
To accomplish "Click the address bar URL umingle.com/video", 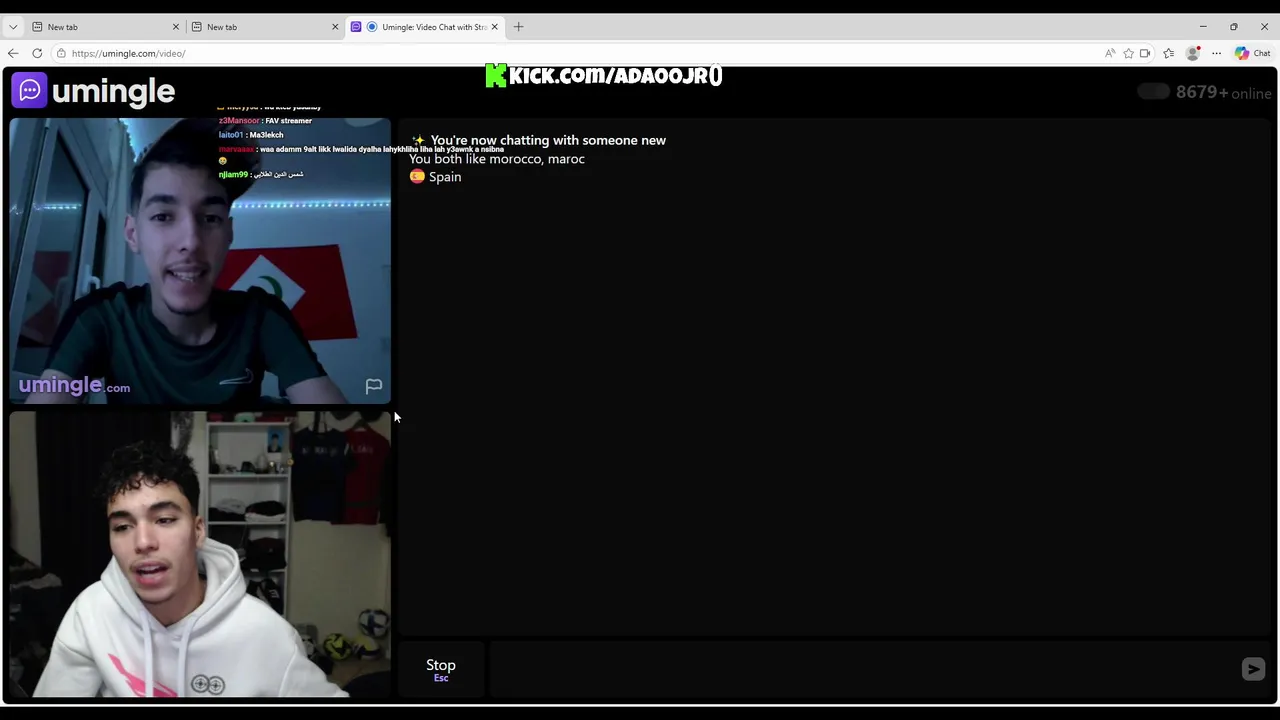I will tap(128, 53).
